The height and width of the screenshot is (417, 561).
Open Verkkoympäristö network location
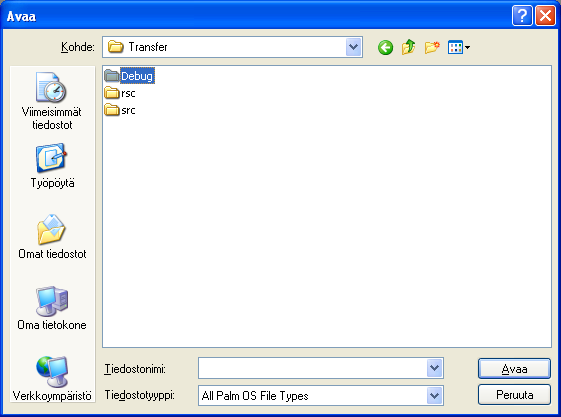point(52,379)
